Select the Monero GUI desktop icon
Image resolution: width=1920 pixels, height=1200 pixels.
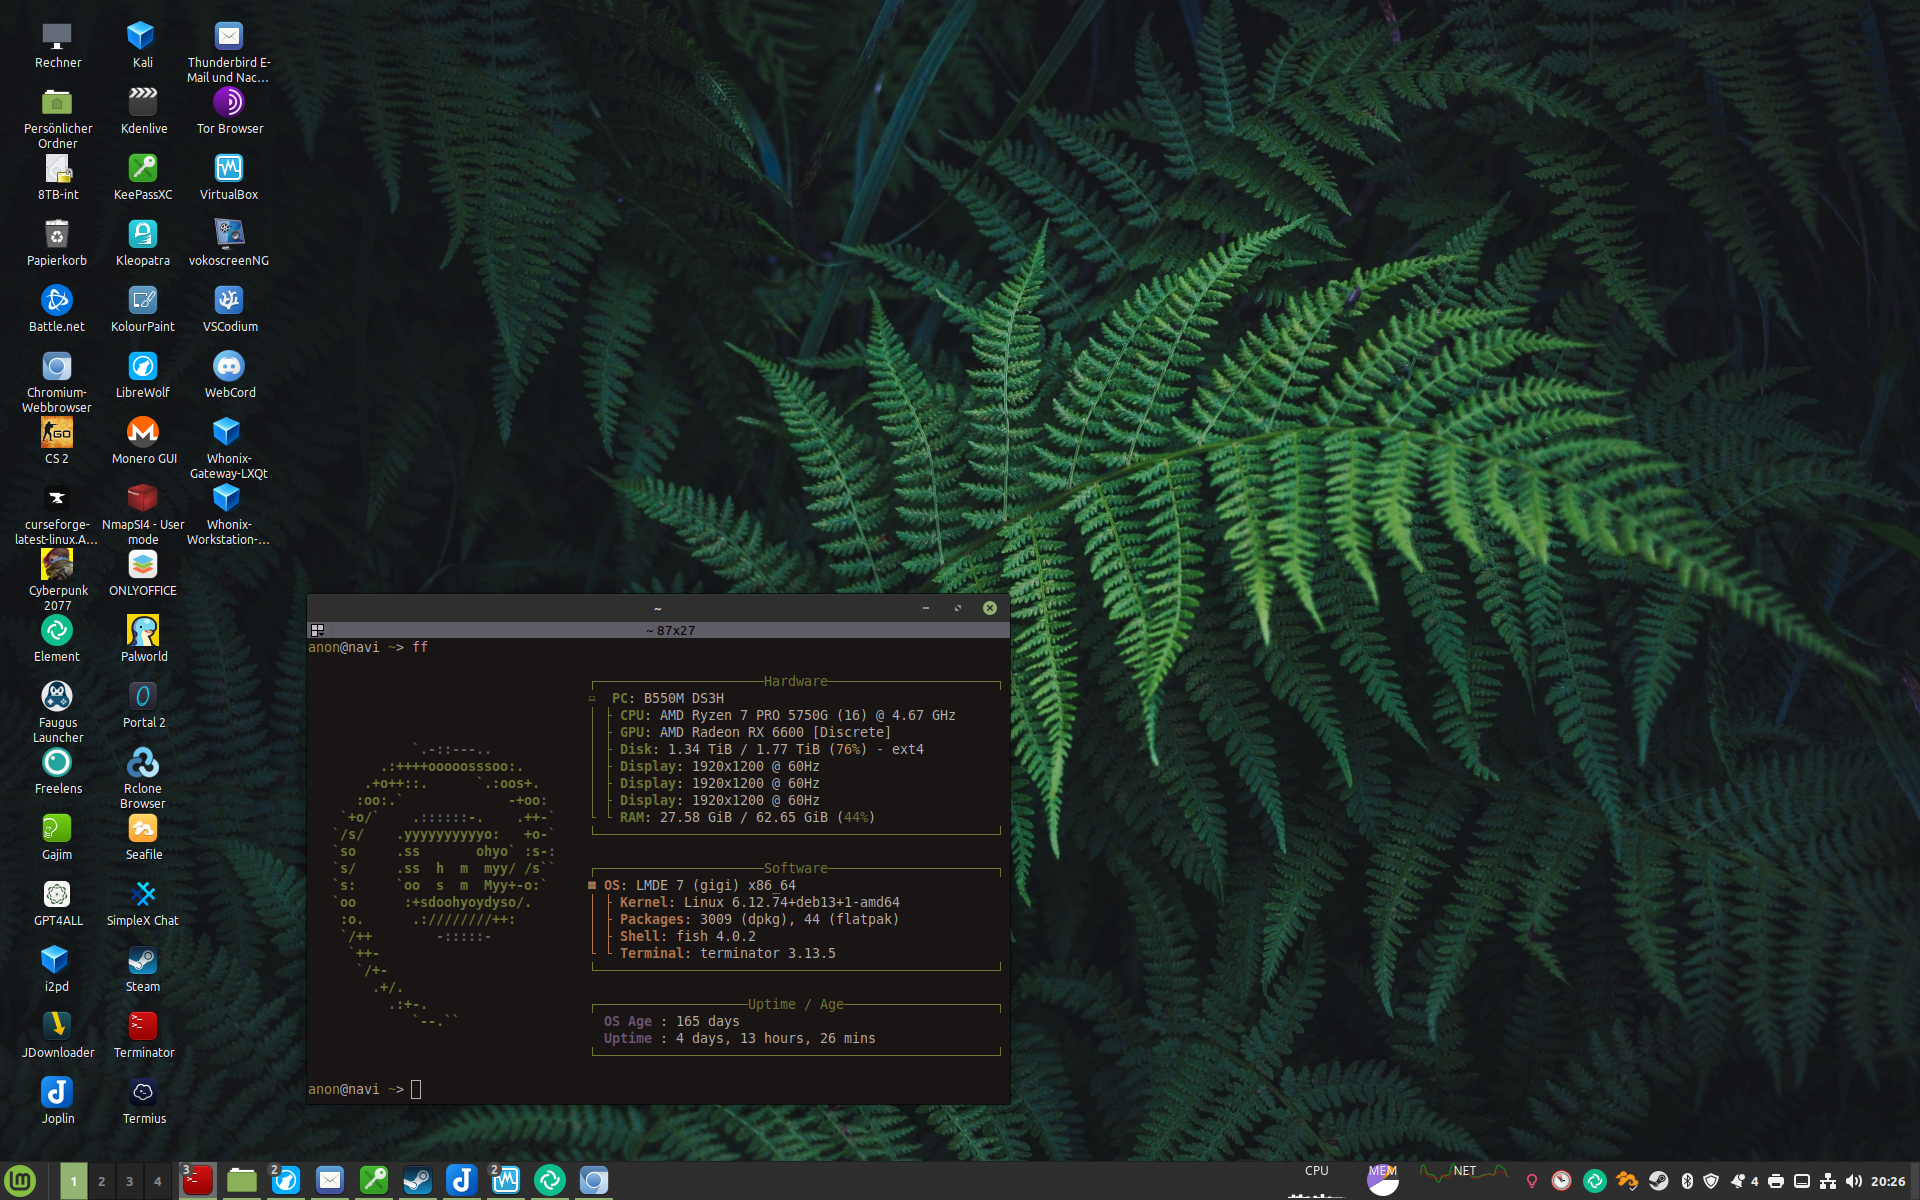point(142,433)
